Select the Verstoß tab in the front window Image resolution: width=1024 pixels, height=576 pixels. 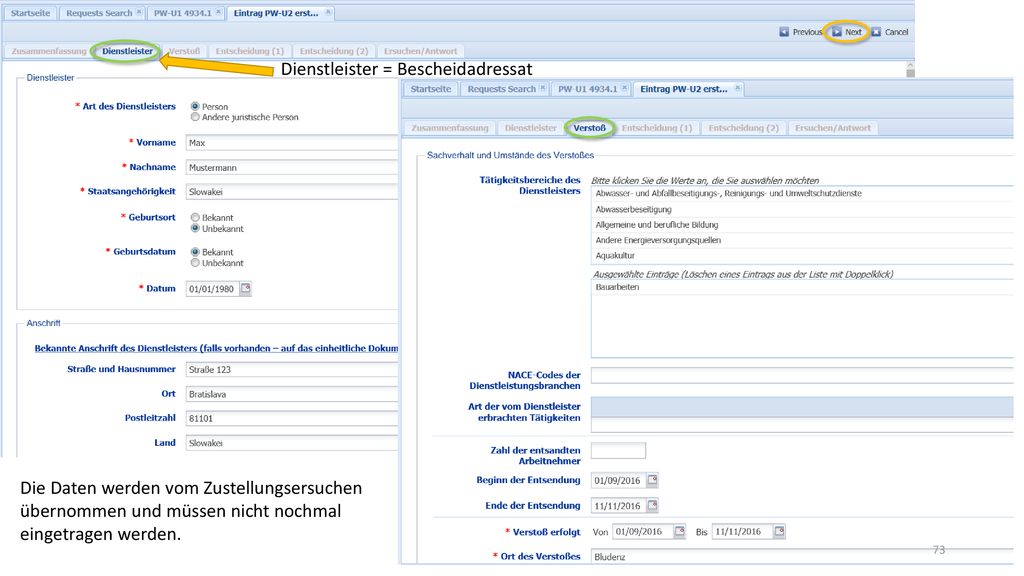(590, 128)
